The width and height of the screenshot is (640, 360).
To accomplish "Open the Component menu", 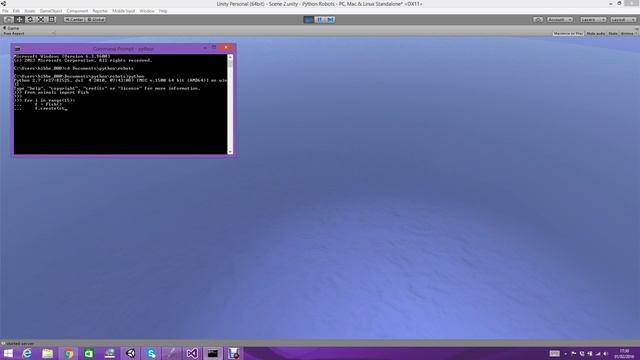I will pyautogui.click(x=77, y=11).
